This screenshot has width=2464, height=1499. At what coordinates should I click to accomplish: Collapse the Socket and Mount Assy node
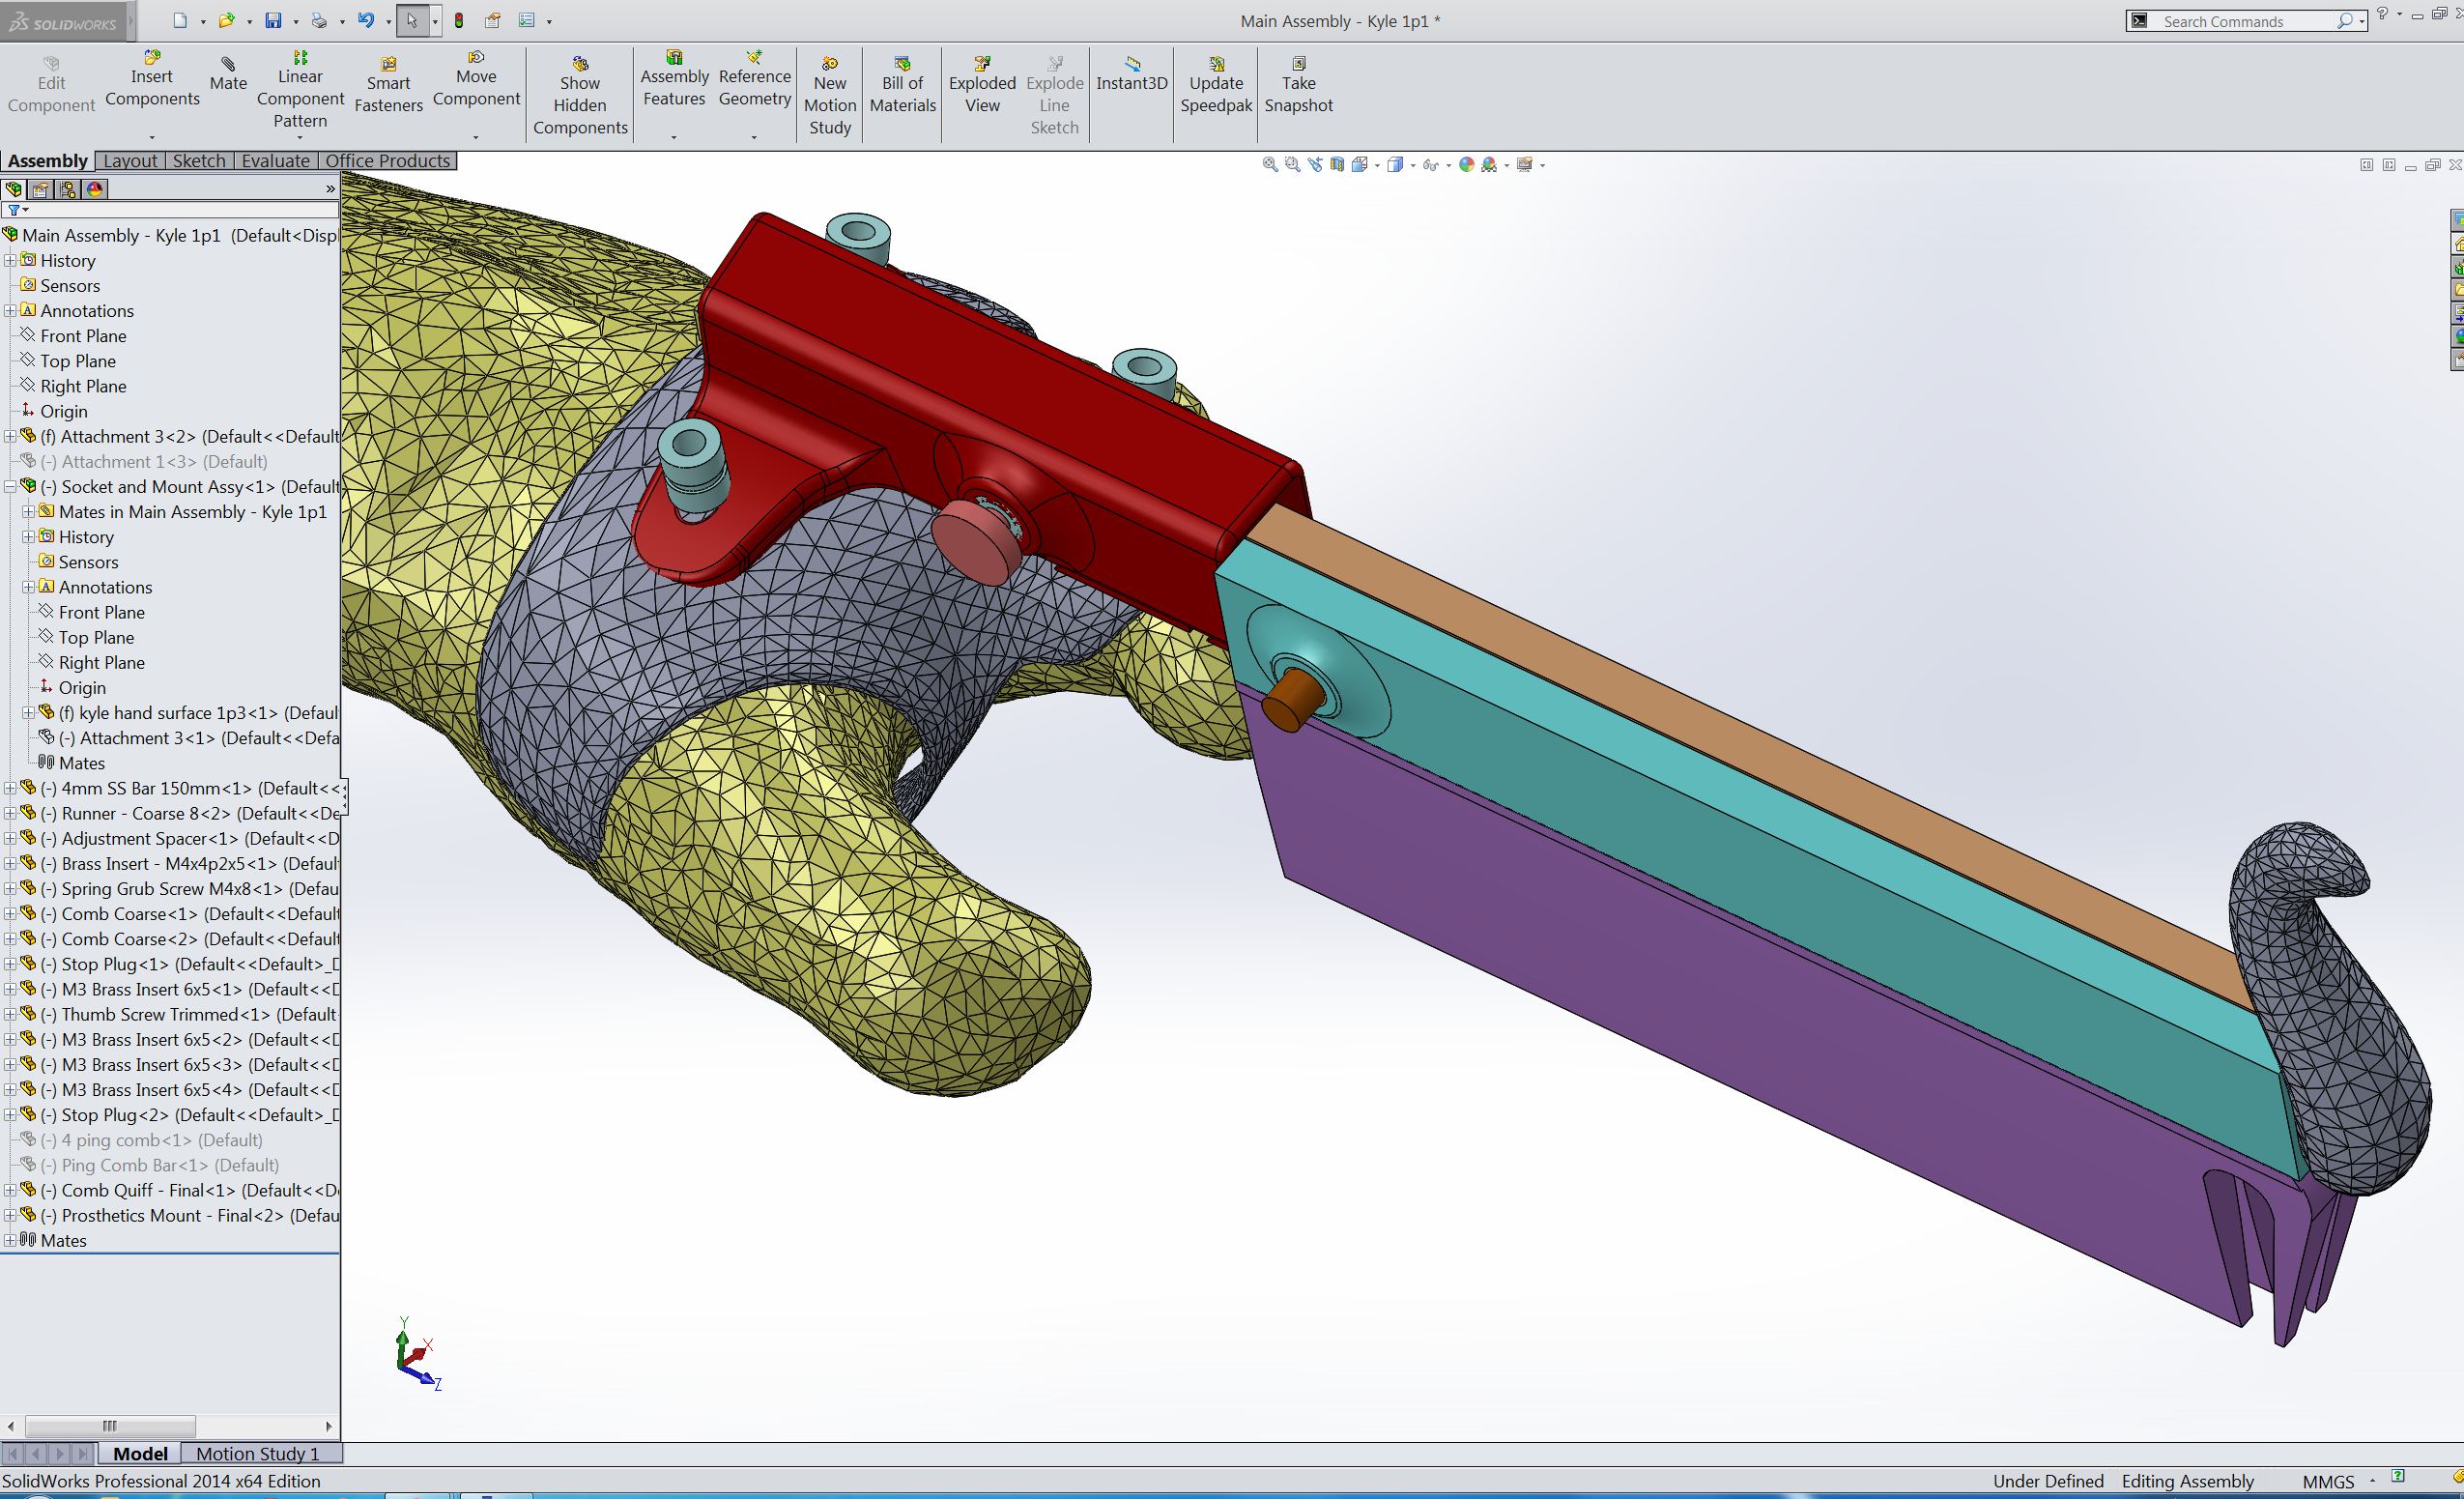[x=10, y=487]
